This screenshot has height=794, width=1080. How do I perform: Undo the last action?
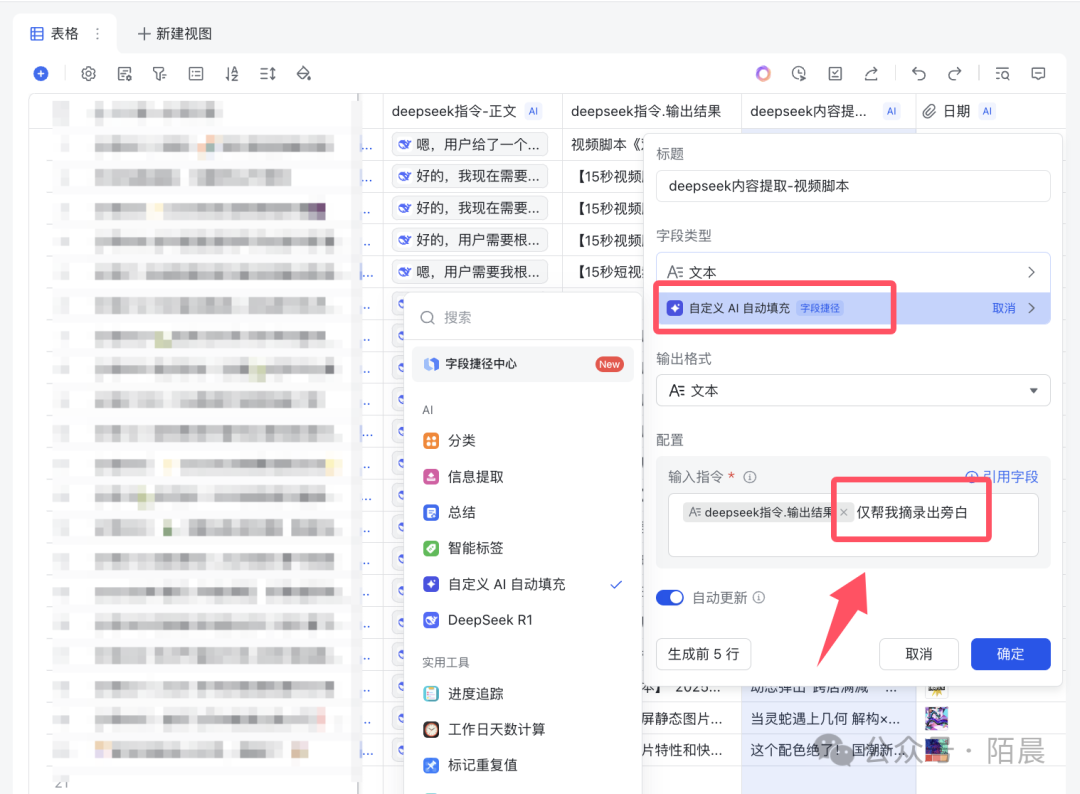click(x=919, y=74)
